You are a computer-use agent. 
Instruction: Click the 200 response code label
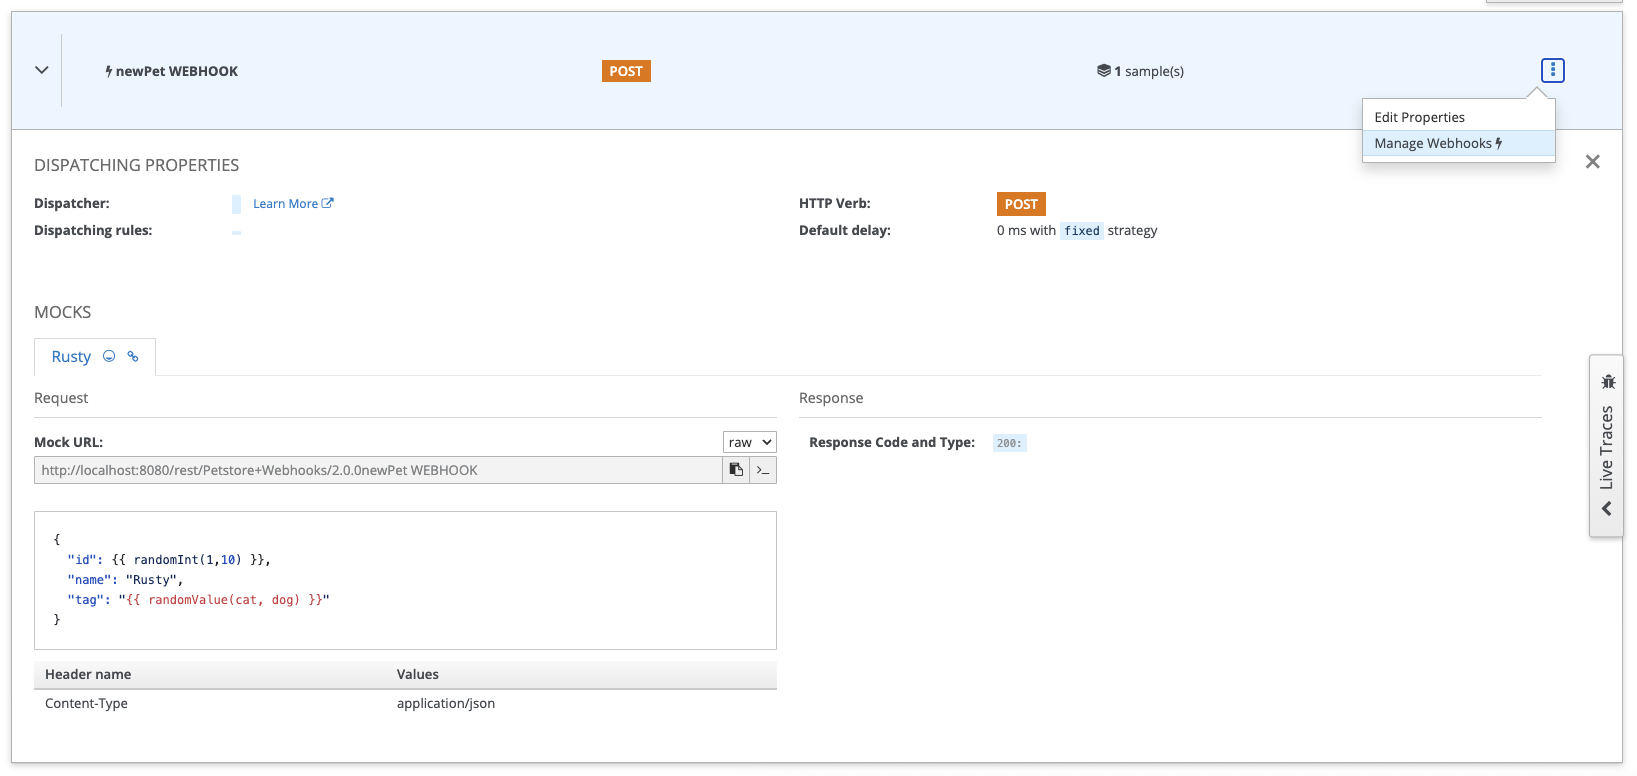pyautogui.click(x=1009, y=443)
